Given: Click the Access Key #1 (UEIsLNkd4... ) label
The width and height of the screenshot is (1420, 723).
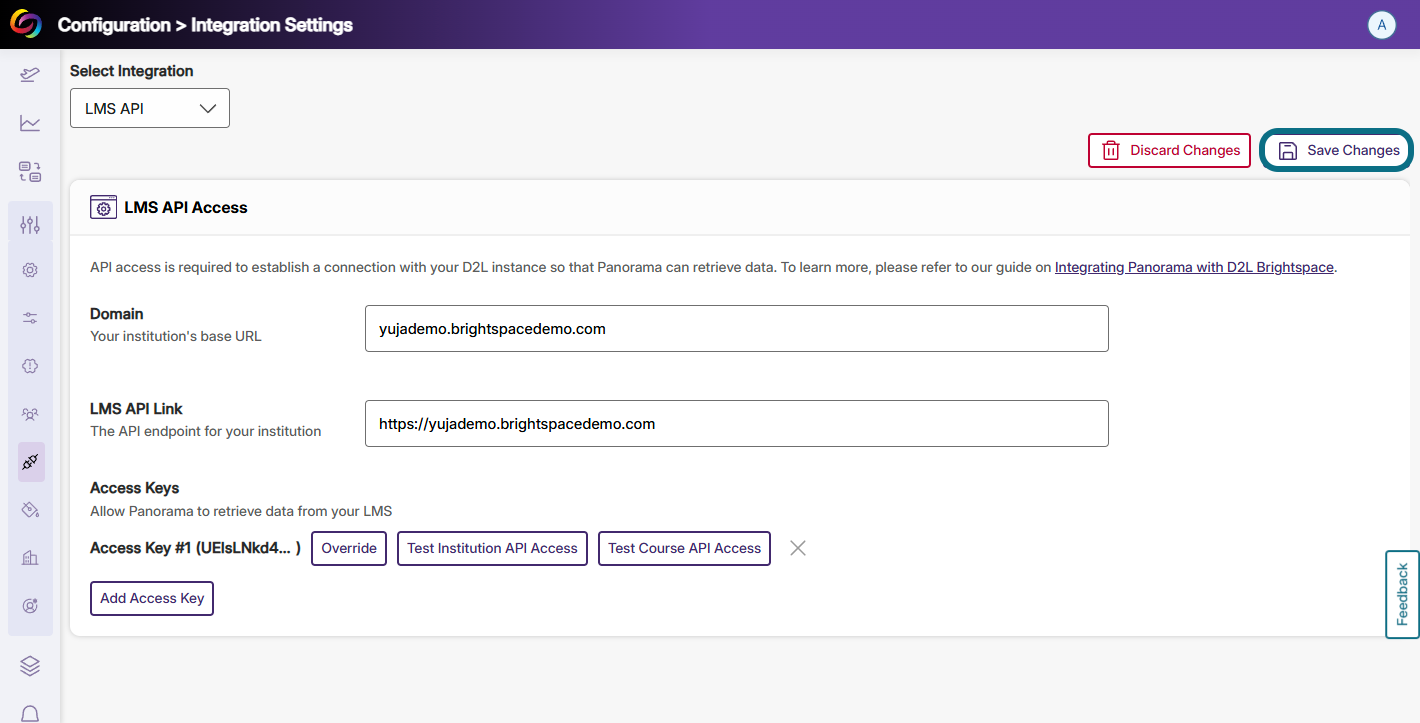Looking at the screenshot, I should (195, 548).
